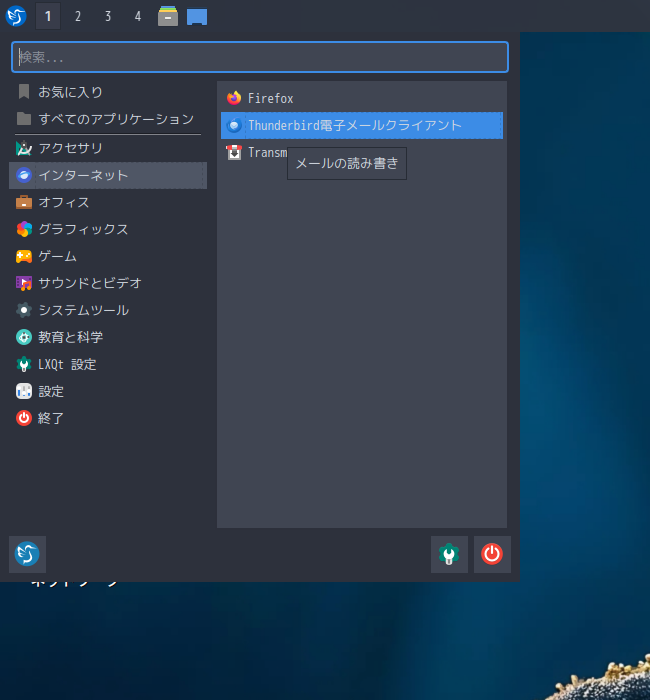Switch to workspace 4
The height and width of the screenshot is (700, 650).
(x=138, y=16)
